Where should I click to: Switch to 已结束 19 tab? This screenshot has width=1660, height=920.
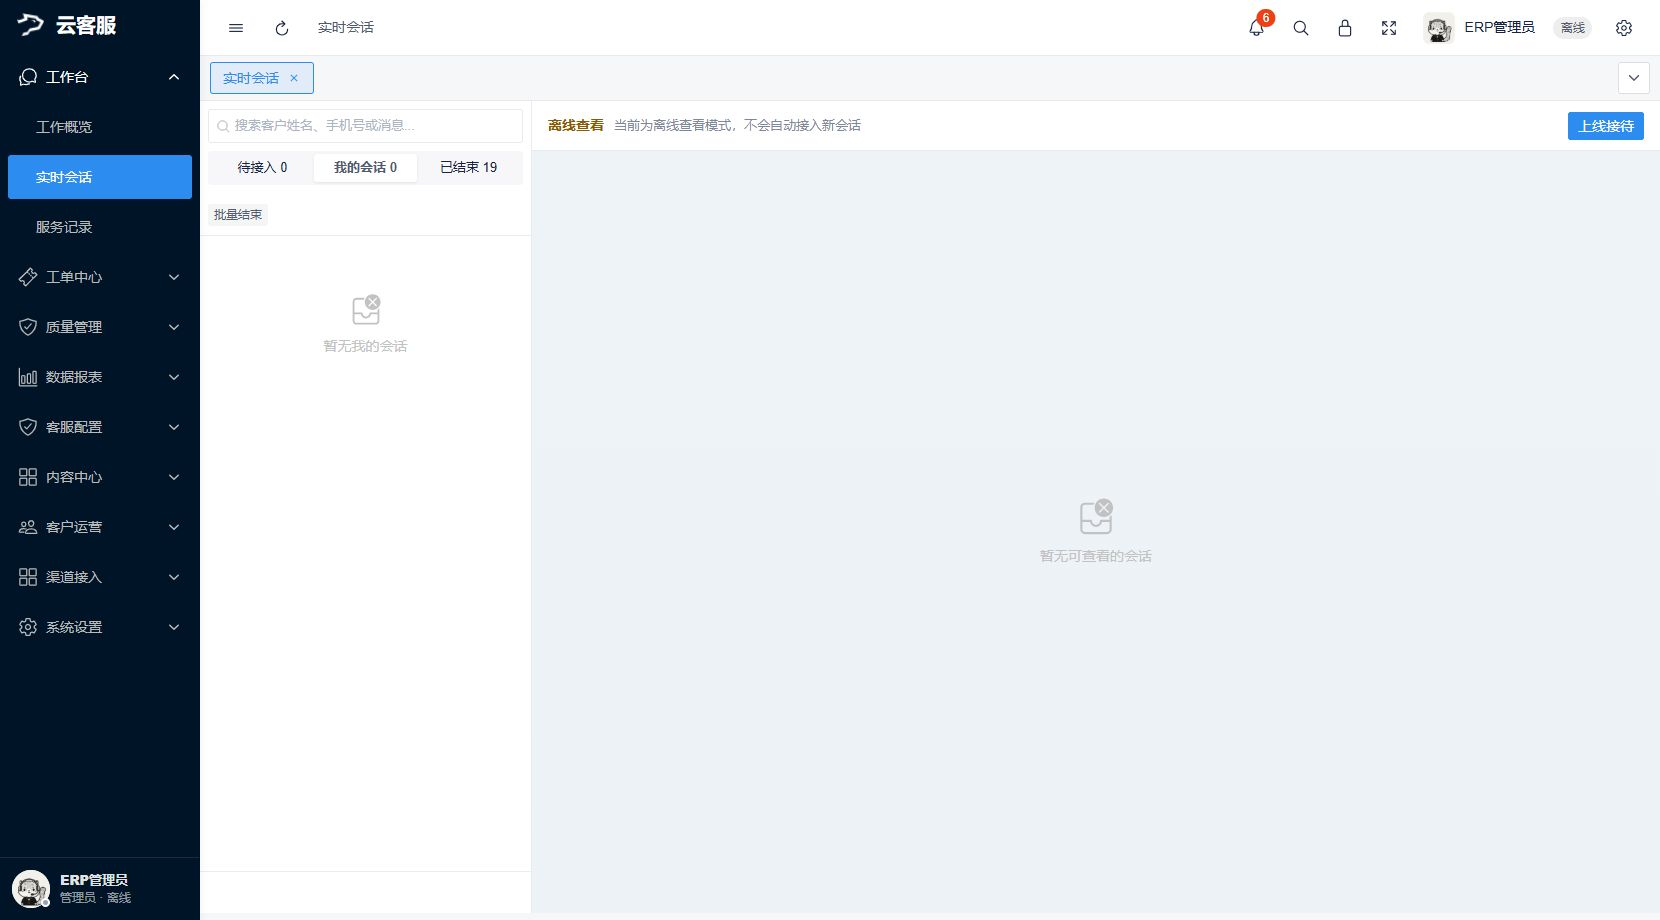click(469, 167)
